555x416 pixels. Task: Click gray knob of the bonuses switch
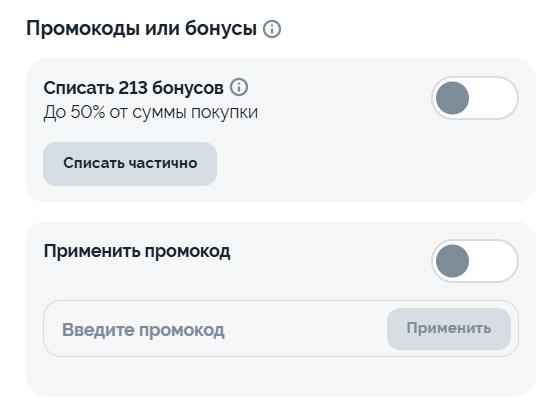pyautogui.click(x=452, y=98)
